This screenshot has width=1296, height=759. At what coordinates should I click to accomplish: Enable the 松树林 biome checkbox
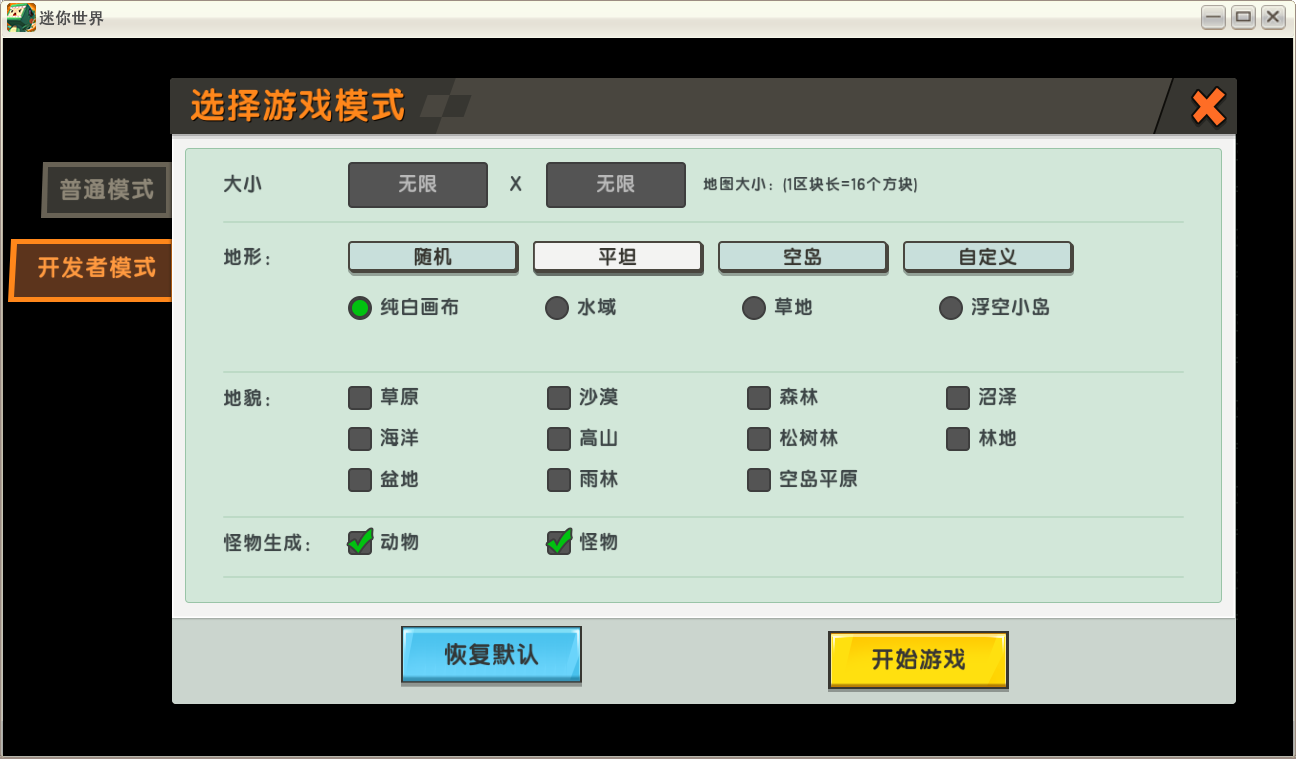click(x=759, y=439)
